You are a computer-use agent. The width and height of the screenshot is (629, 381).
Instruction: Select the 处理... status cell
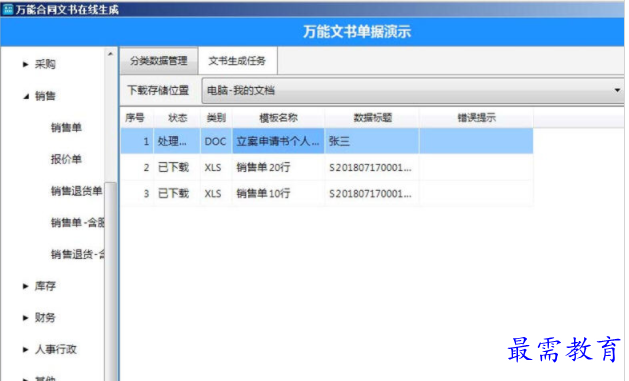177,141
